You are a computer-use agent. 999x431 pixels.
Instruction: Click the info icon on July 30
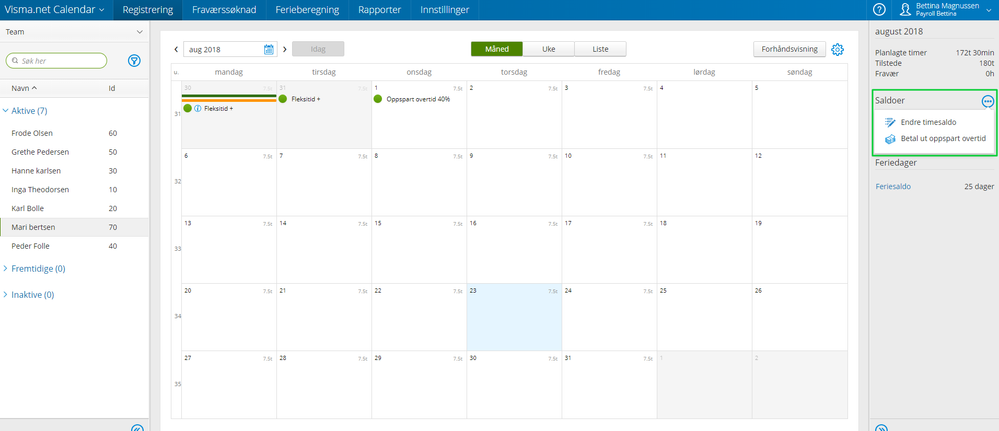coord(198,108)
